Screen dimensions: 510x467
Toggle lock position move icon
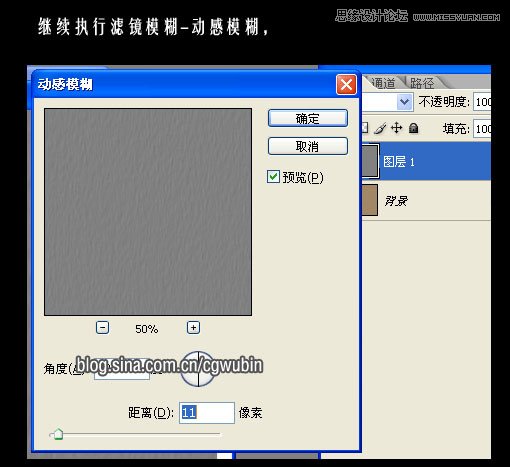tap(397, 128)
